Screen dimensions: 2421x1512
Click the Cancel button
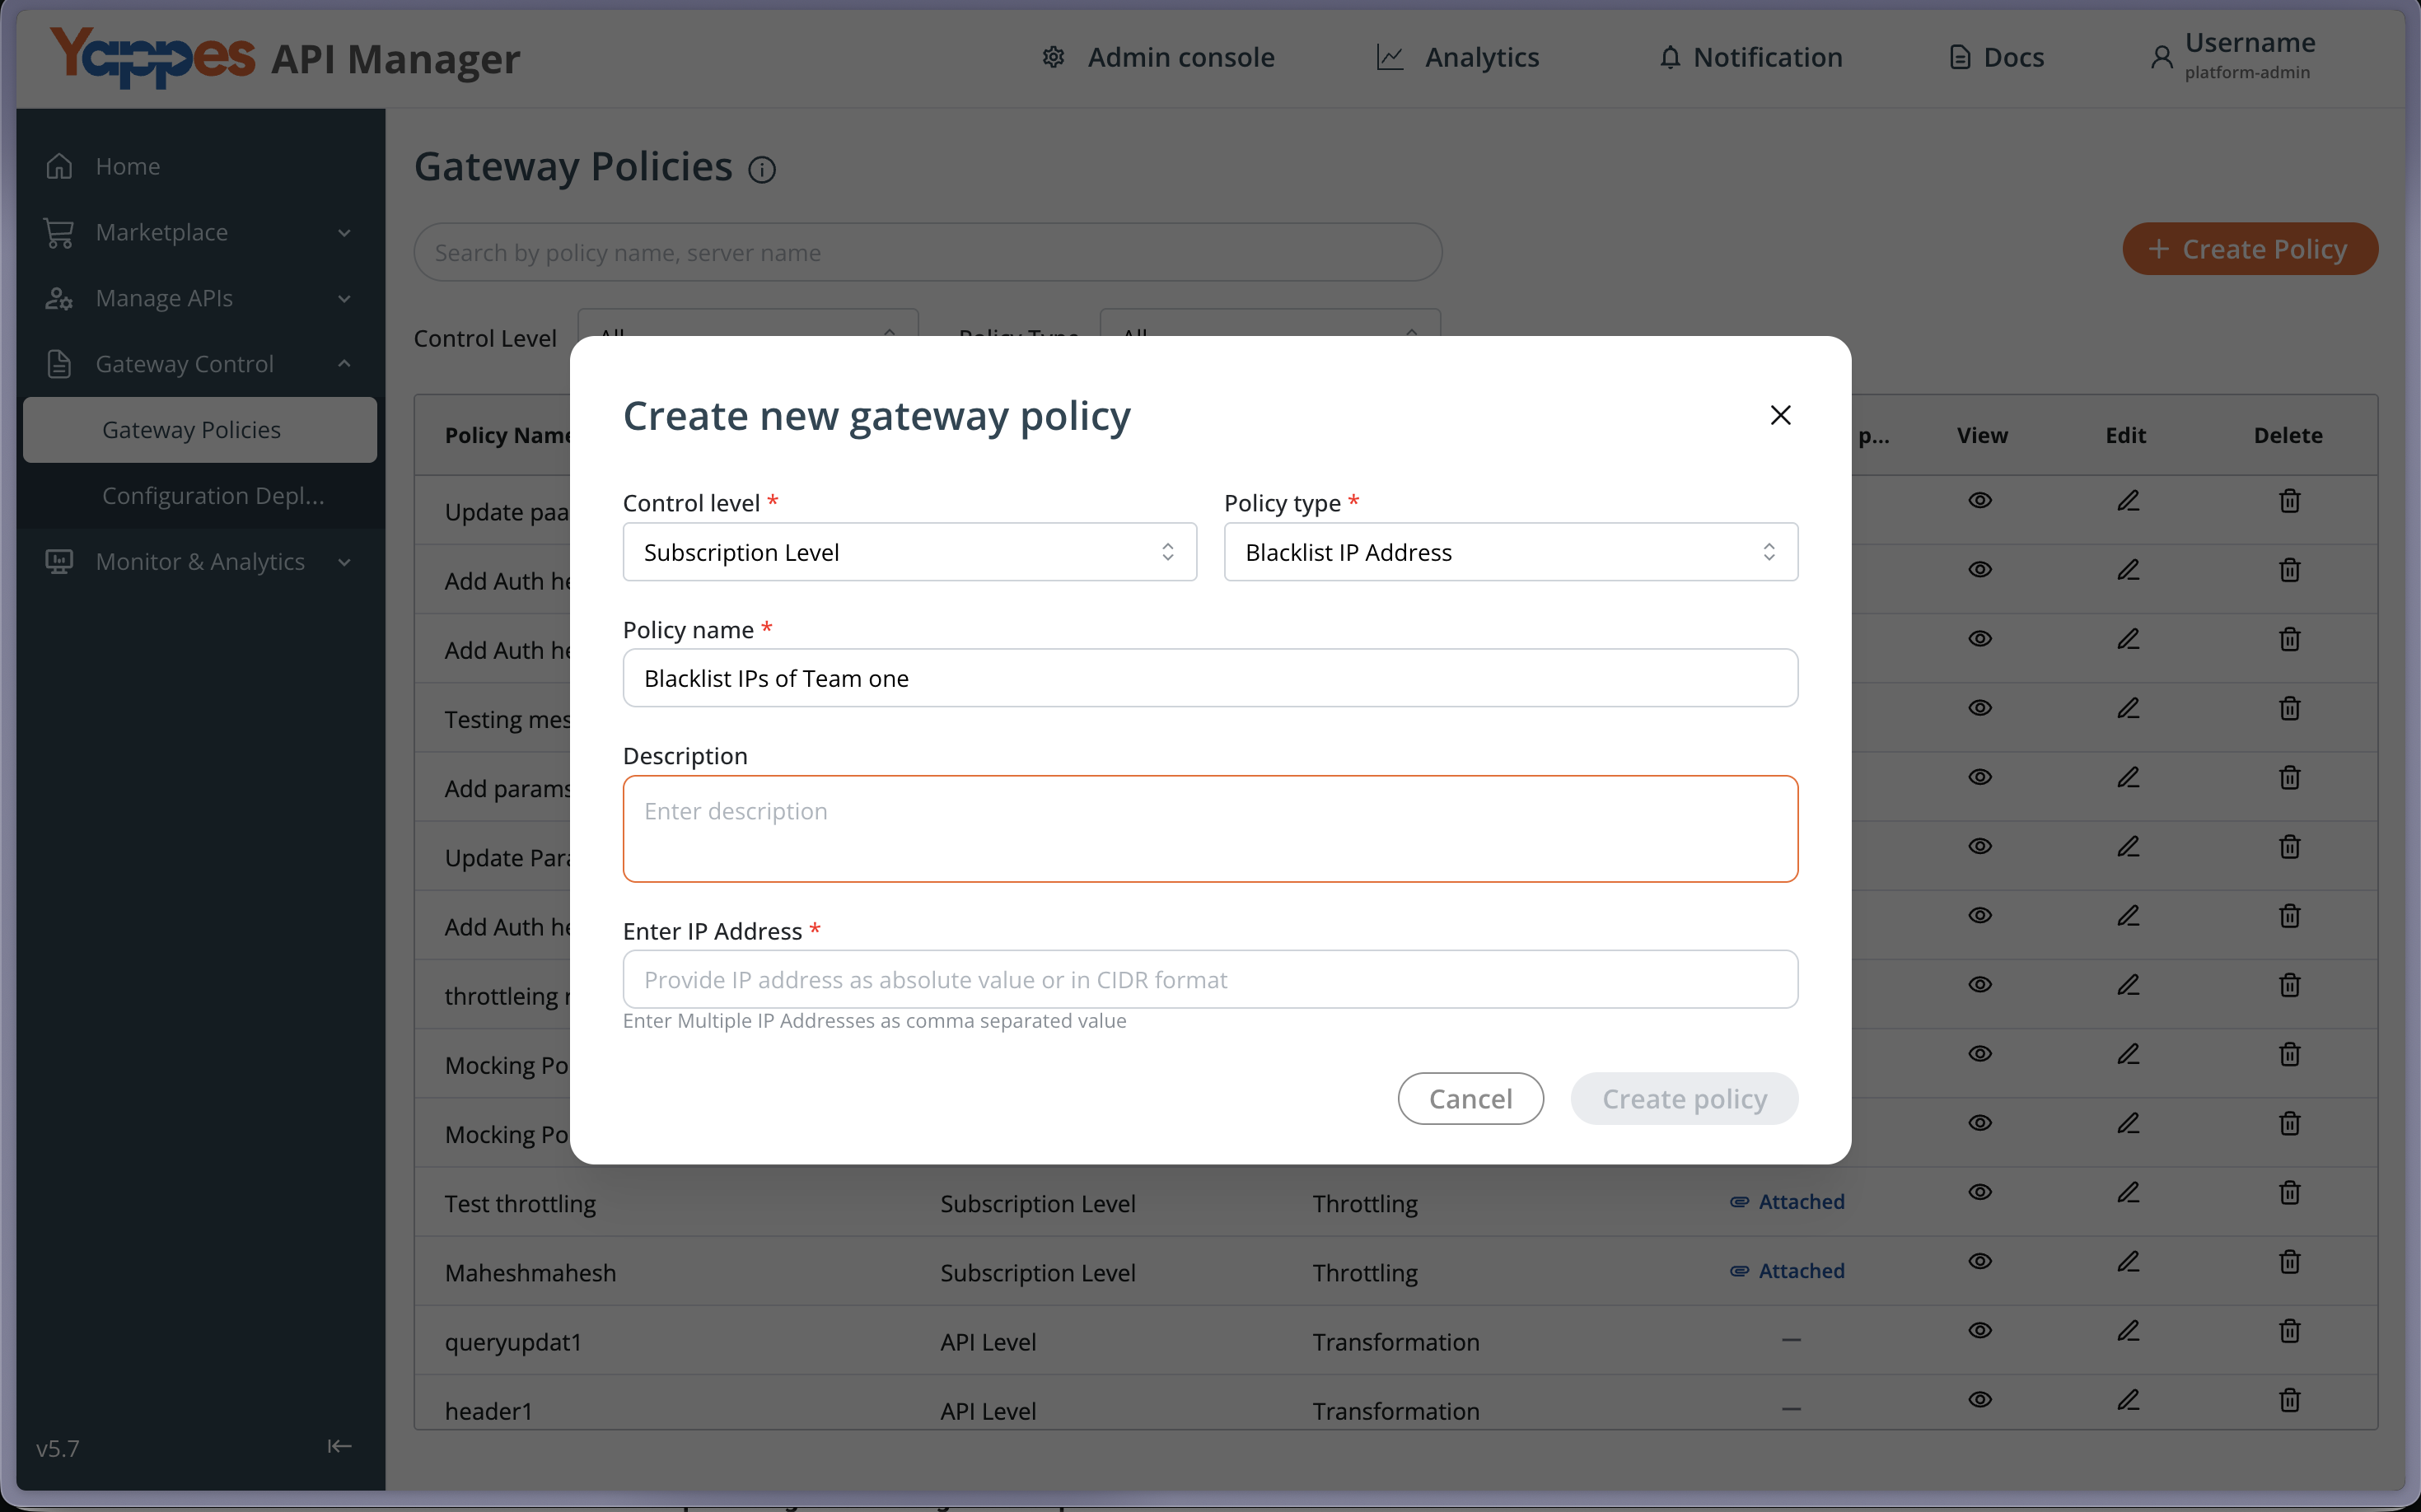[x=1470, y=1098]
